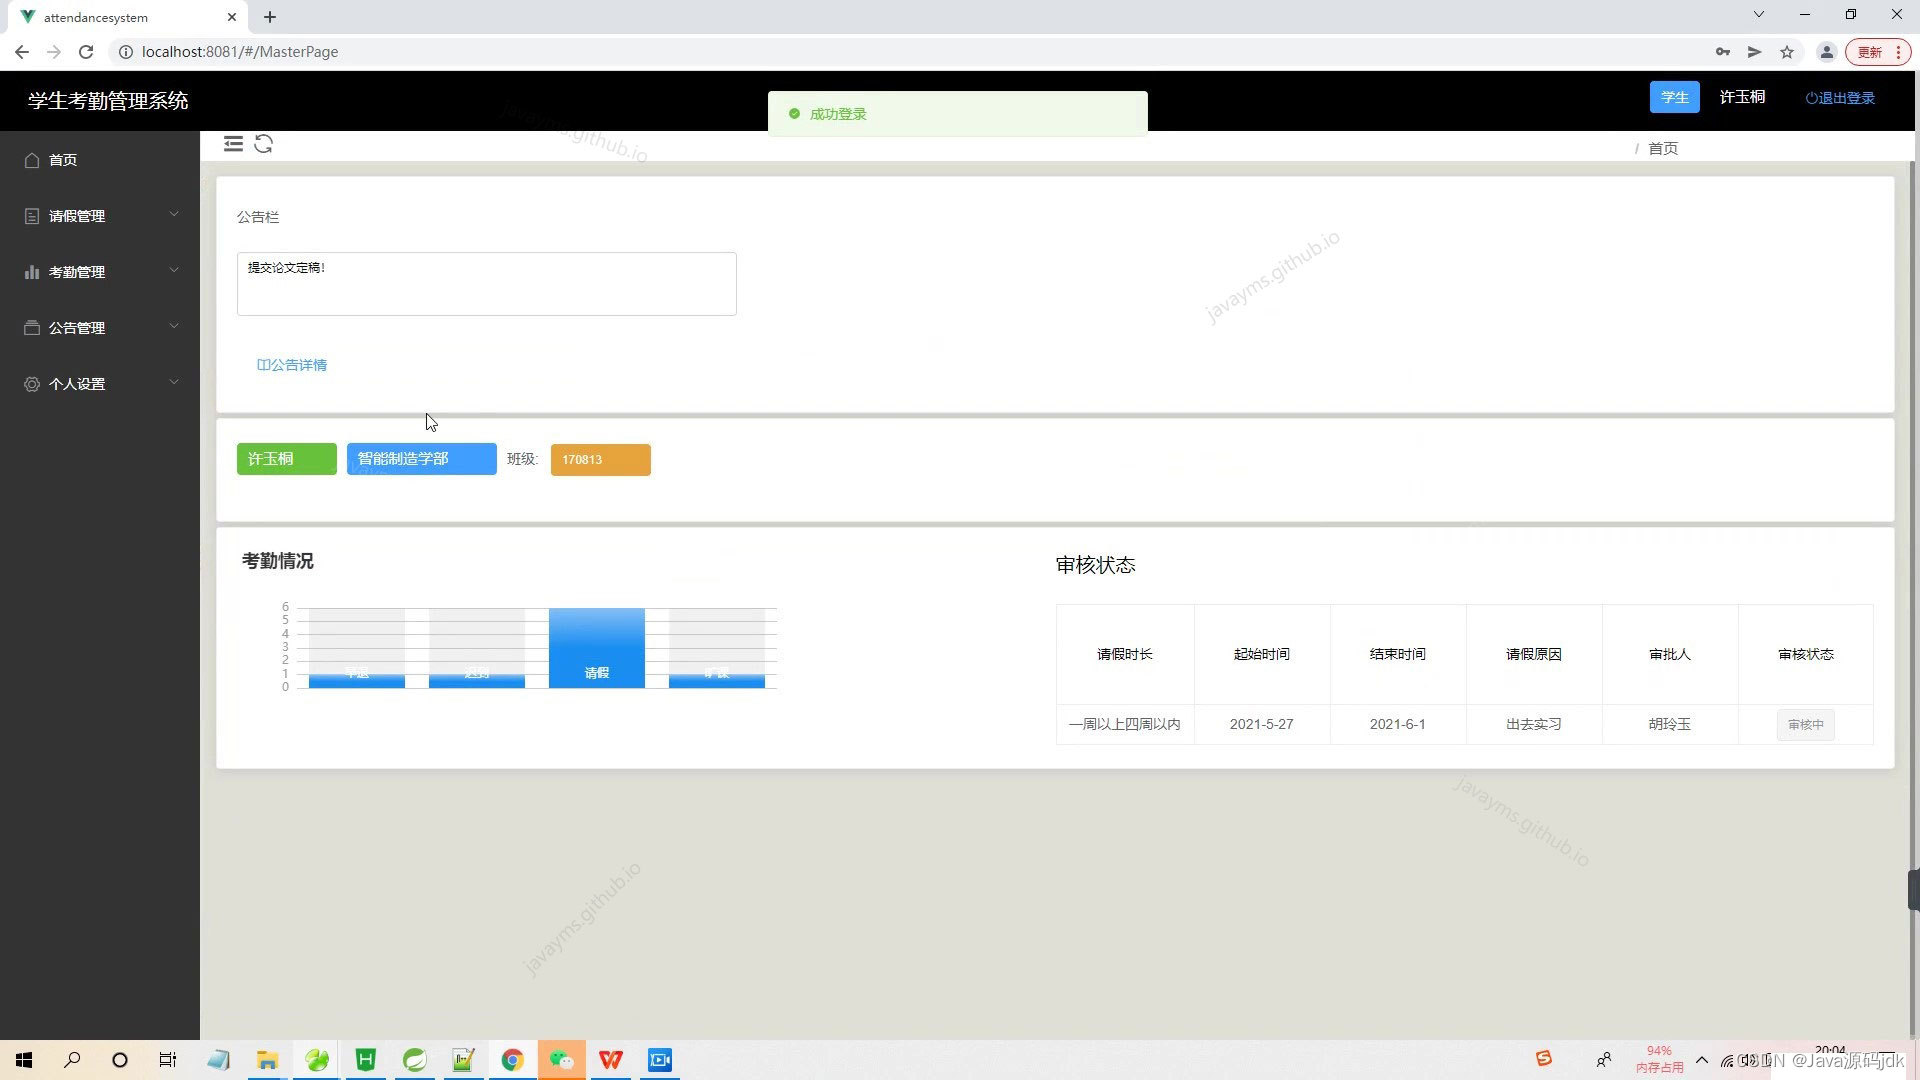Open the screen recorder icon on taskbar
The width and height of the screenshot is (1920, 1080).
[x=660, y=1060]
